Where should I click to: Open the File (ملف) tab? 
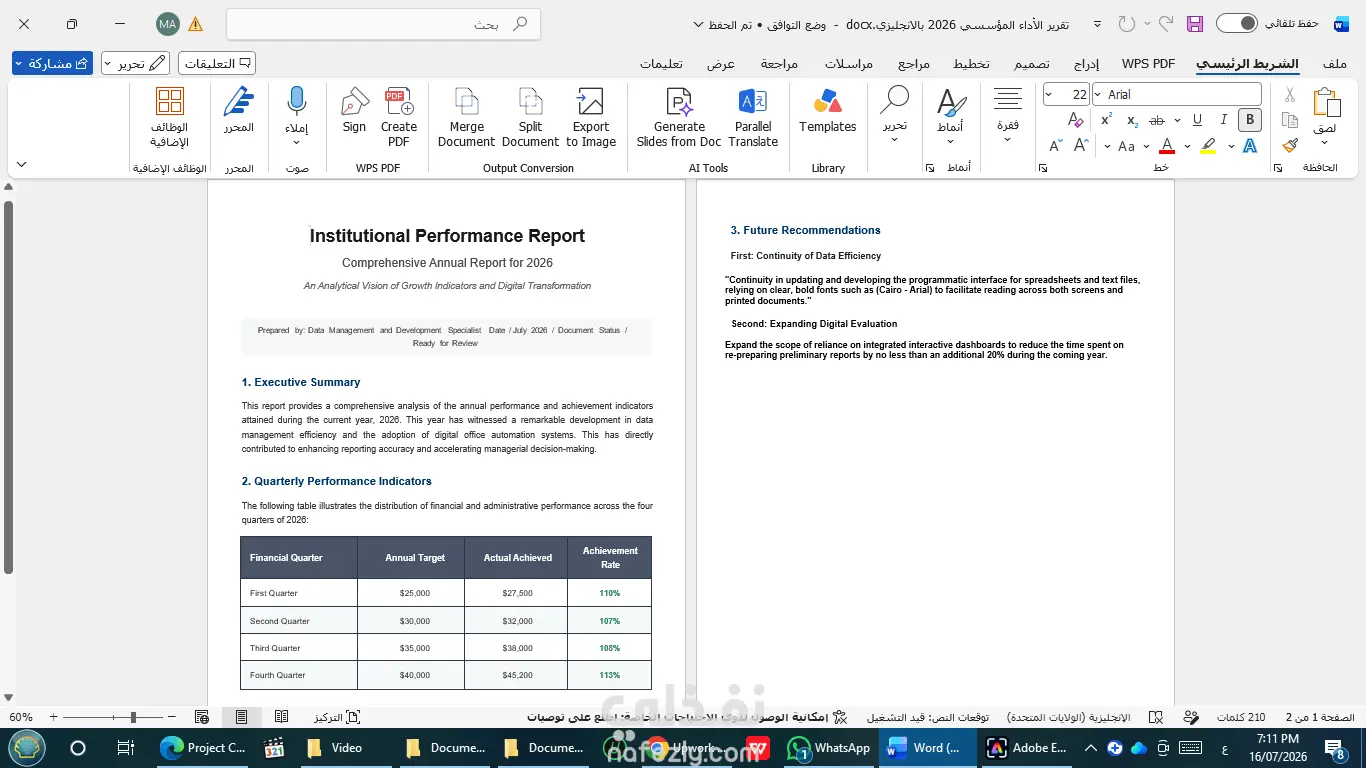[x=1335, y=64]
